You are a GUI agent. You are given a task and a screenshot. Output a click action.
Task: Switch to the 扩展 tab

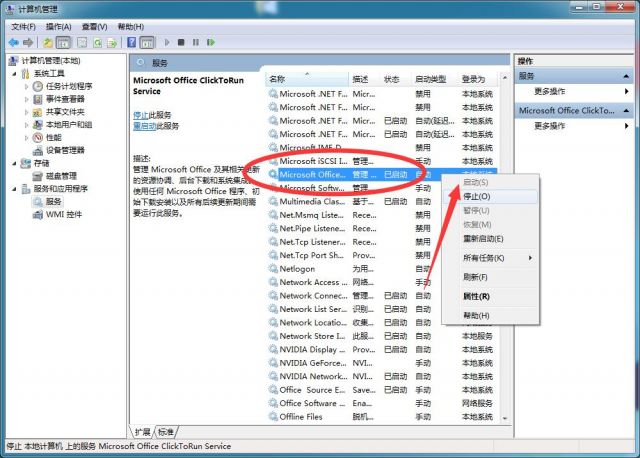click(x=142, y=431)
